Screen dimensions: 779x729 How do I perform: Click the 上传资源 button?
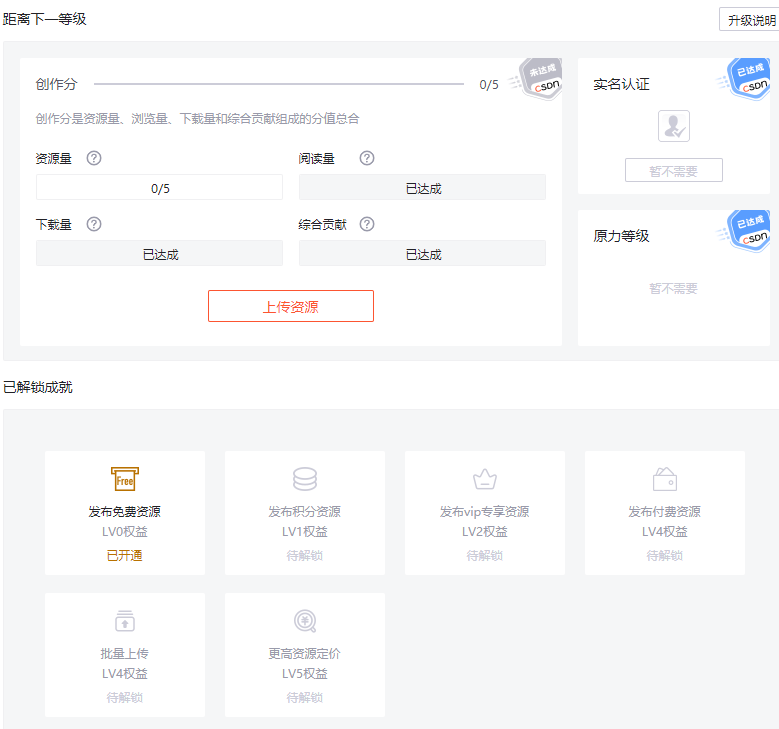click(291, 306)
